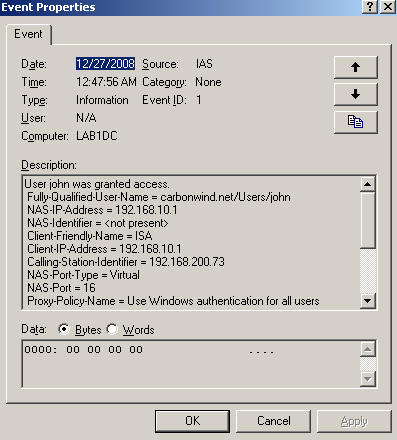Click the Calling-Station-Identifier line
This screenshot has width=397, height=440.
click(126, 262)
